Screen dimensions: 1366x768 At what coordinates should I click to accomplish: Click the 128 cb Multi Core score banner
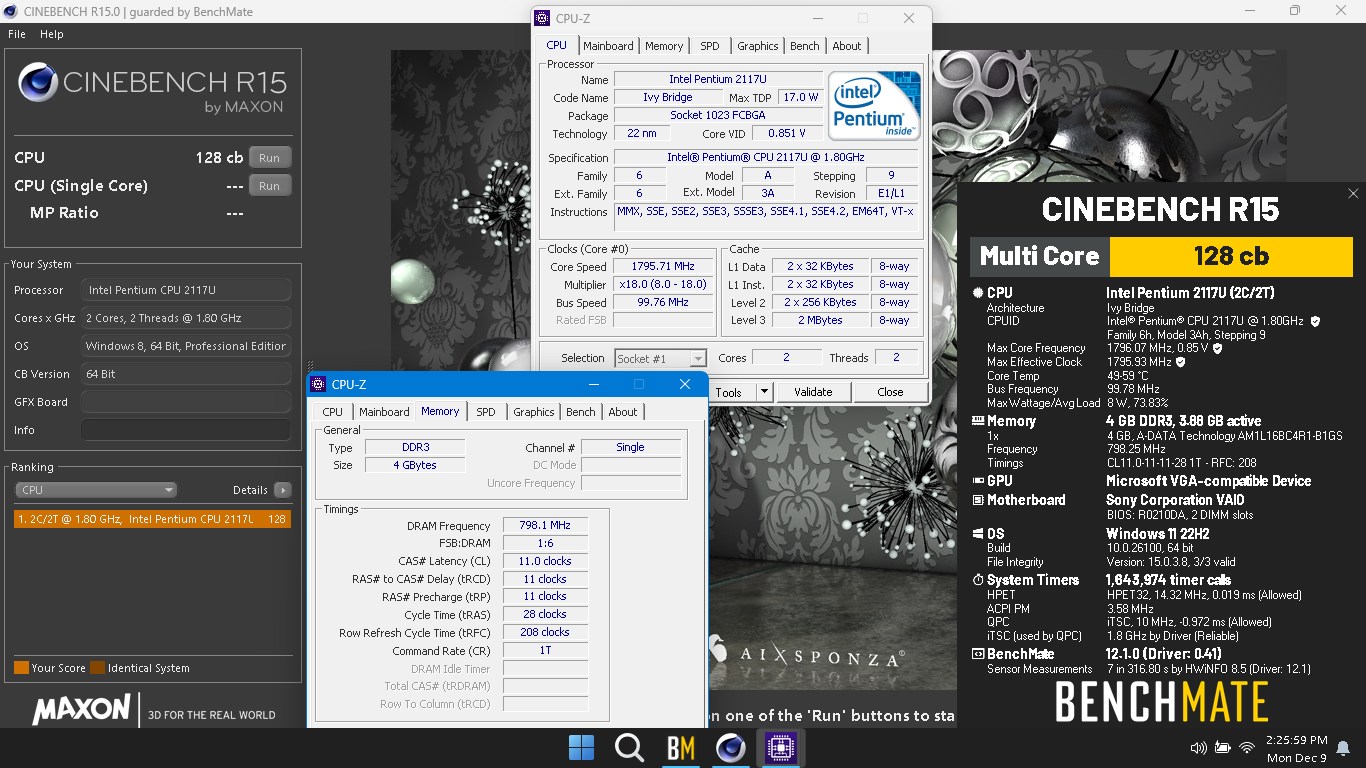[x=1231, y=256]
